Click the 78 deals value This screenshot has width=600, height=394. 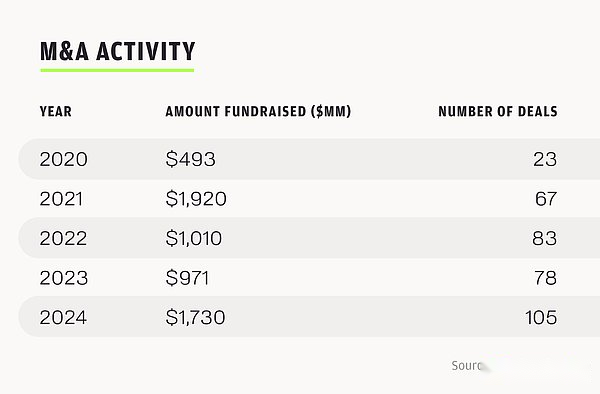click(546, 278)
